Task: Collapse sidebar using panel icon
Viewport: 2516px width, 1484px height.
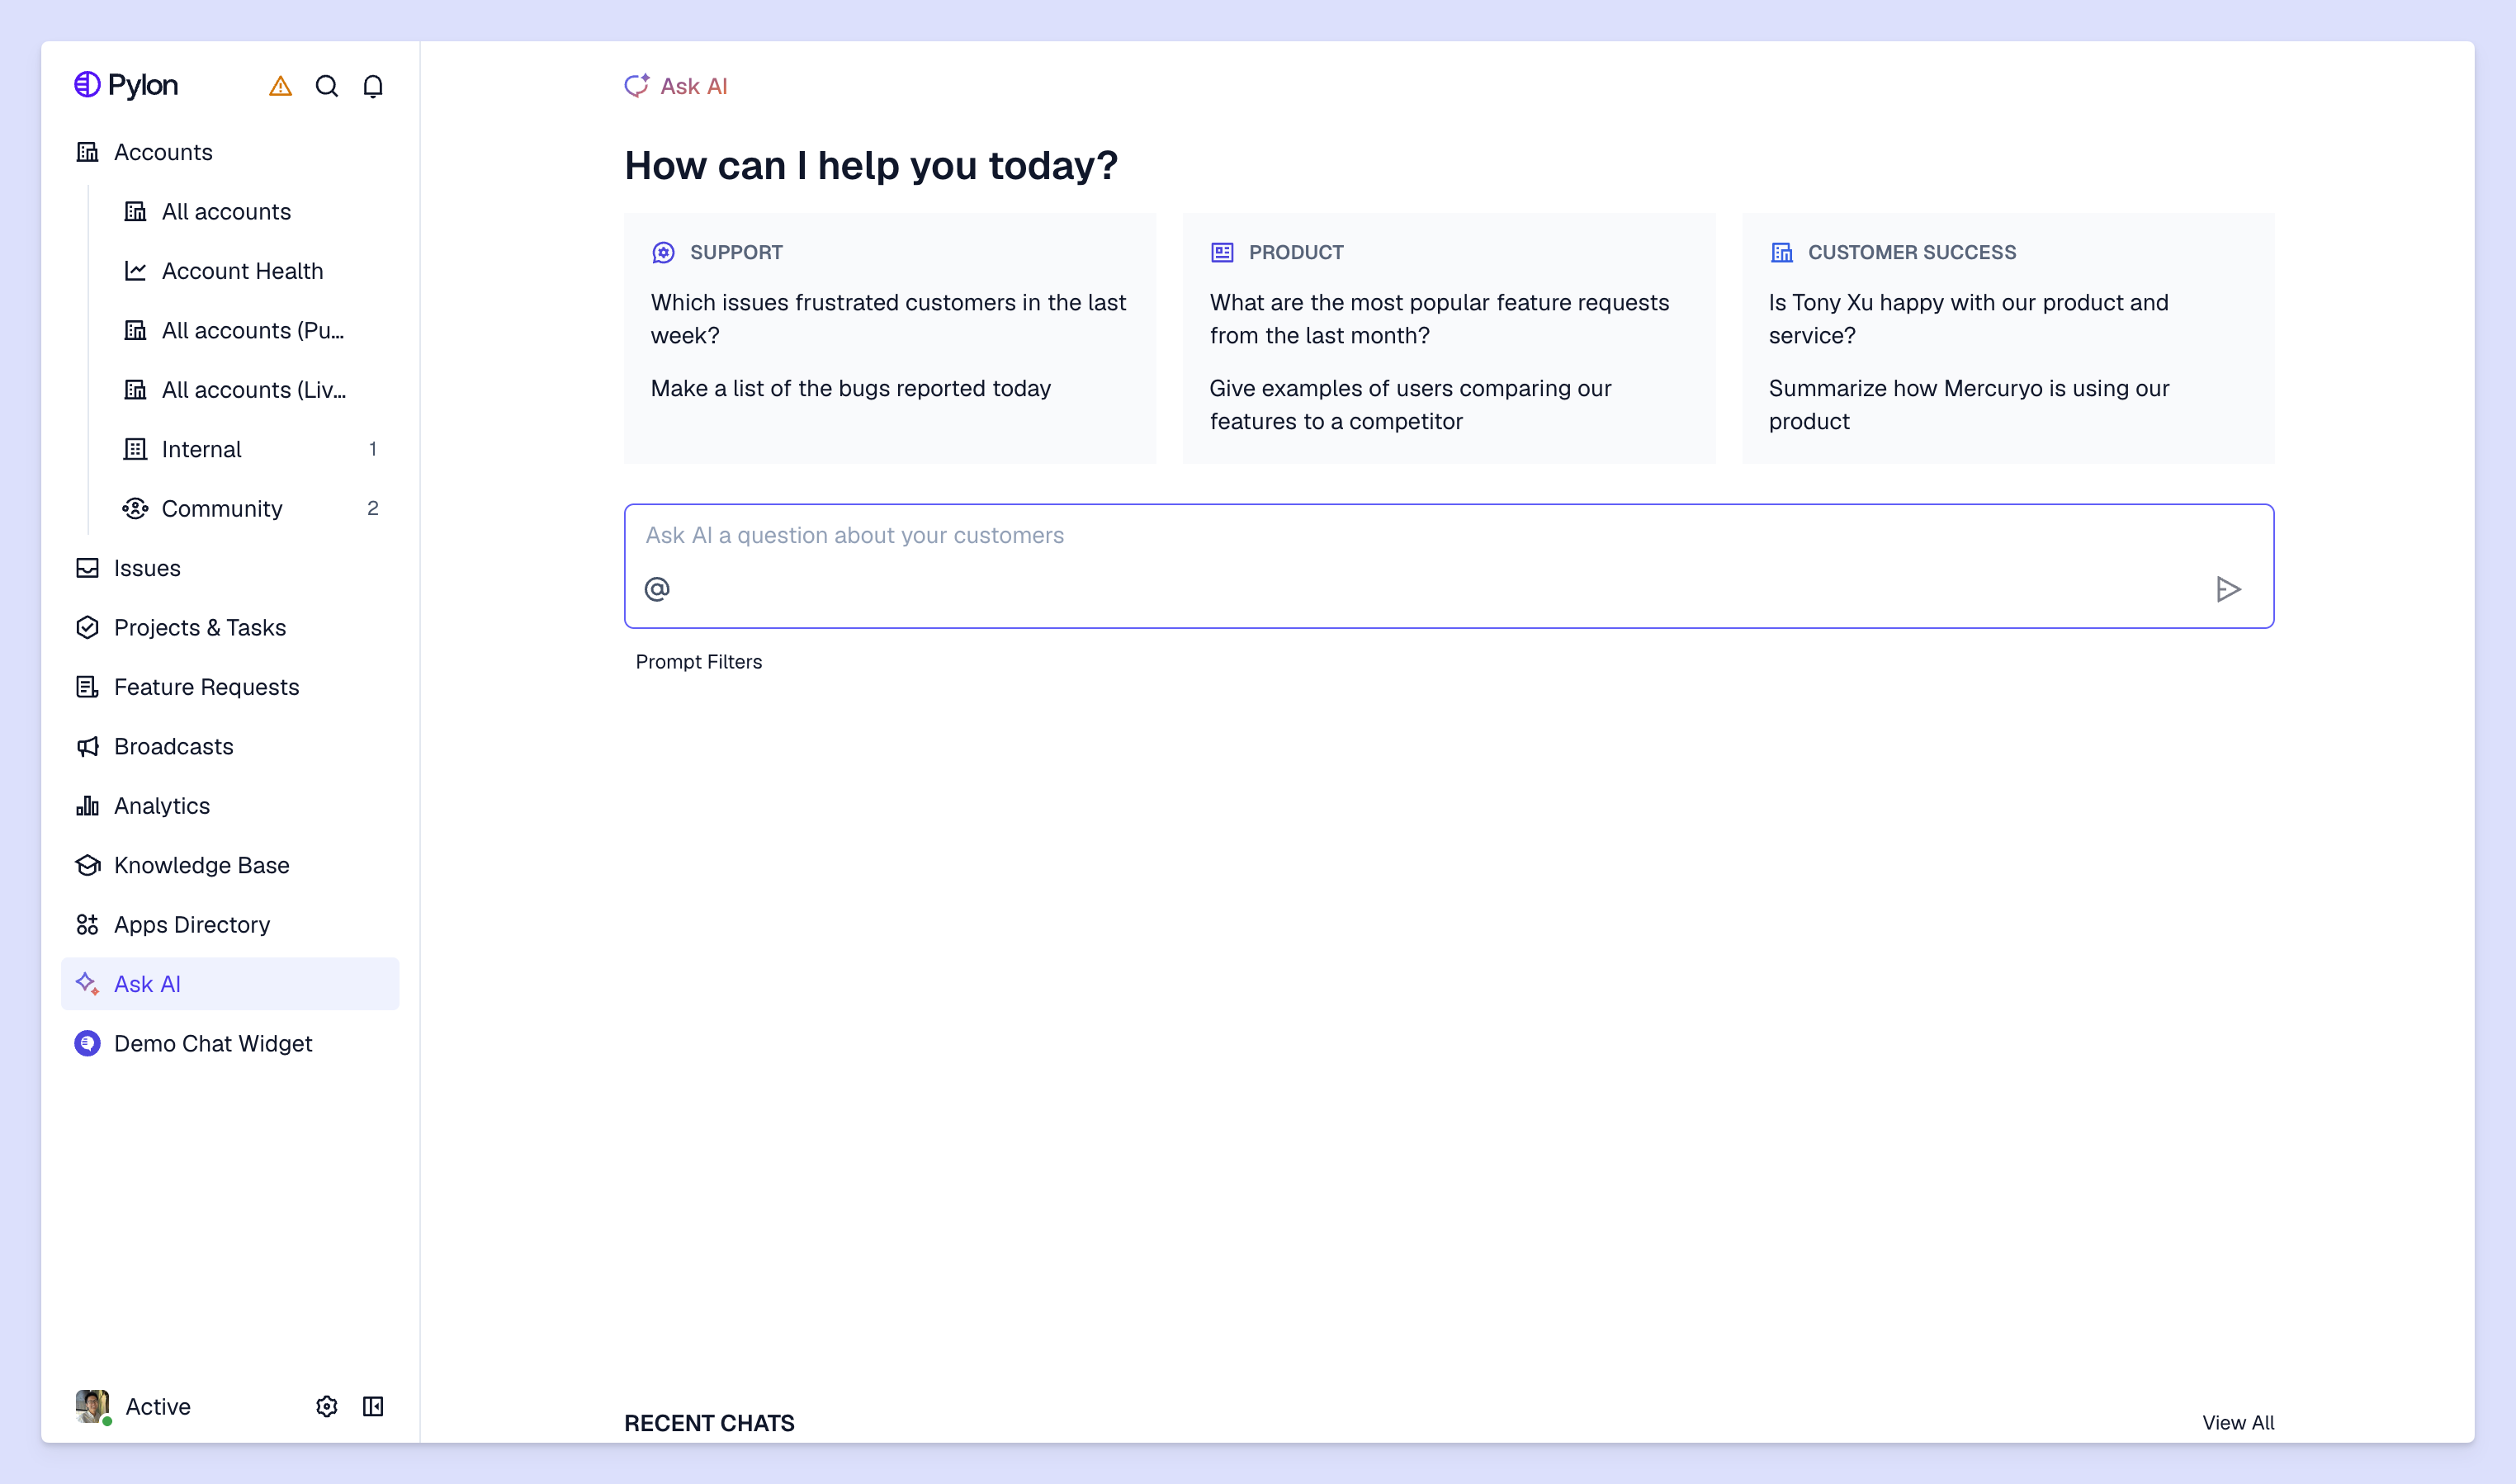Action: (373, 1406)
